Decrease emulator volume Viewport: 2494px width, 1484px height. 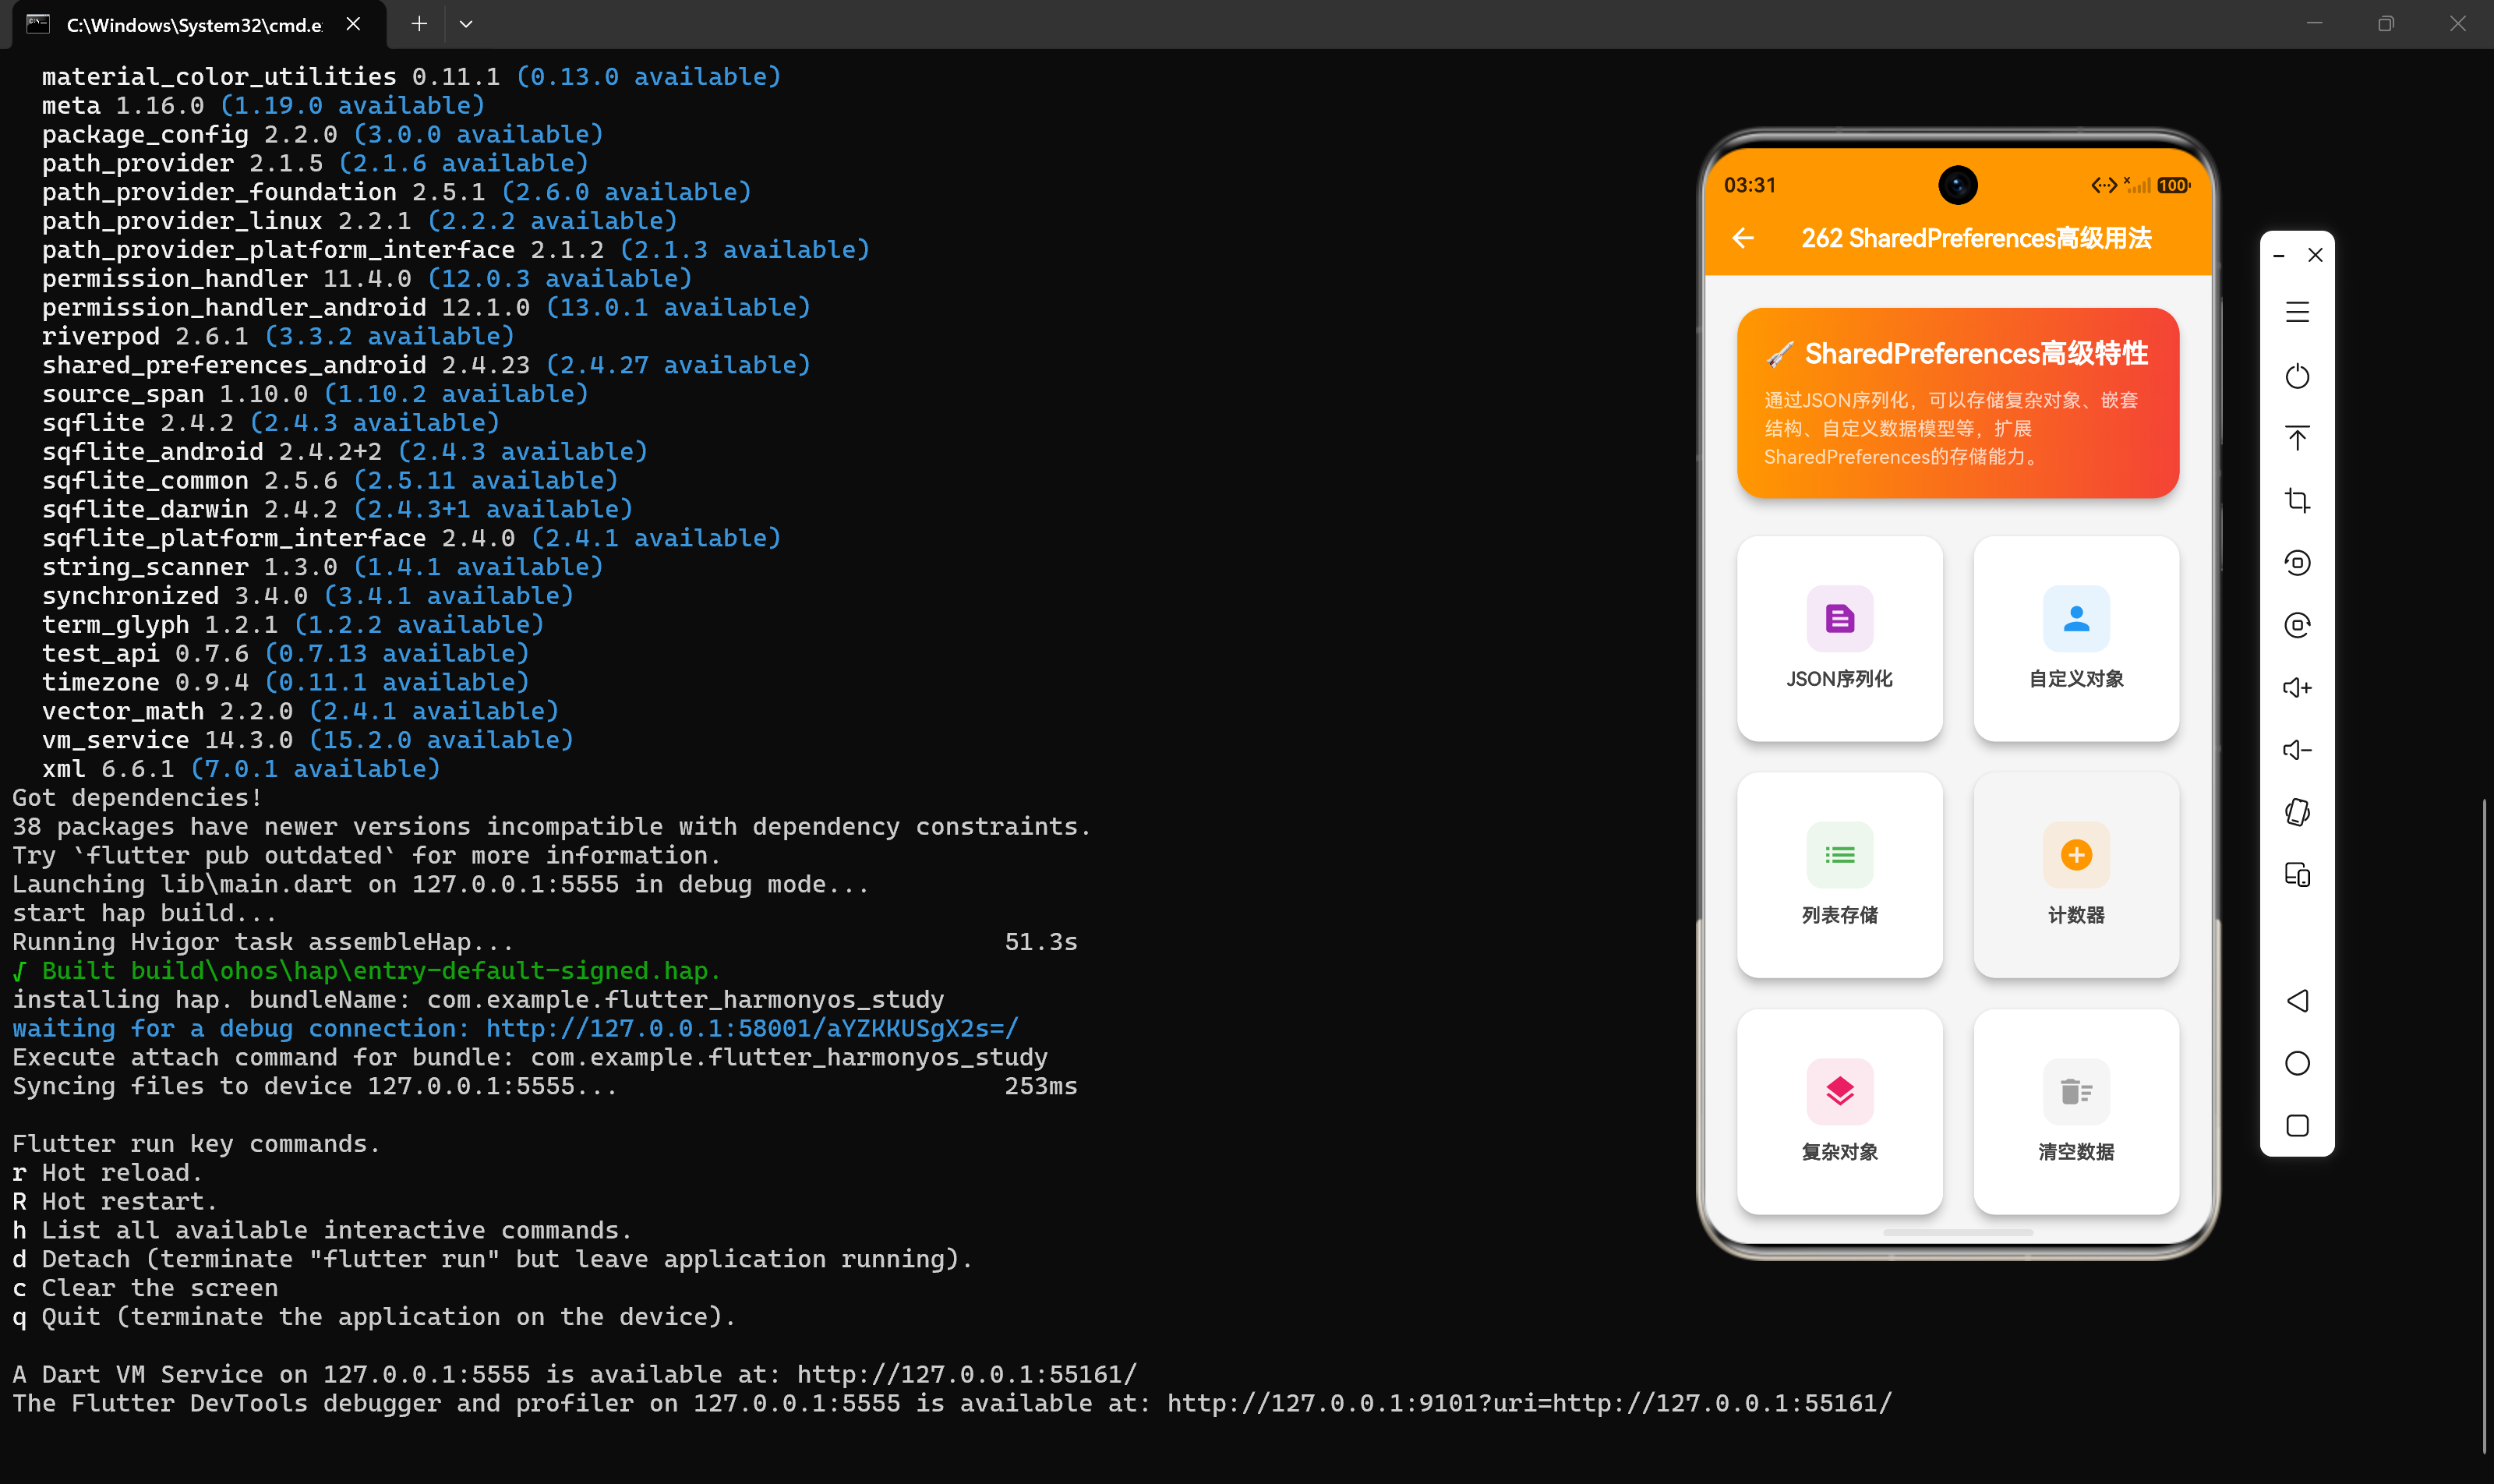2297,750
